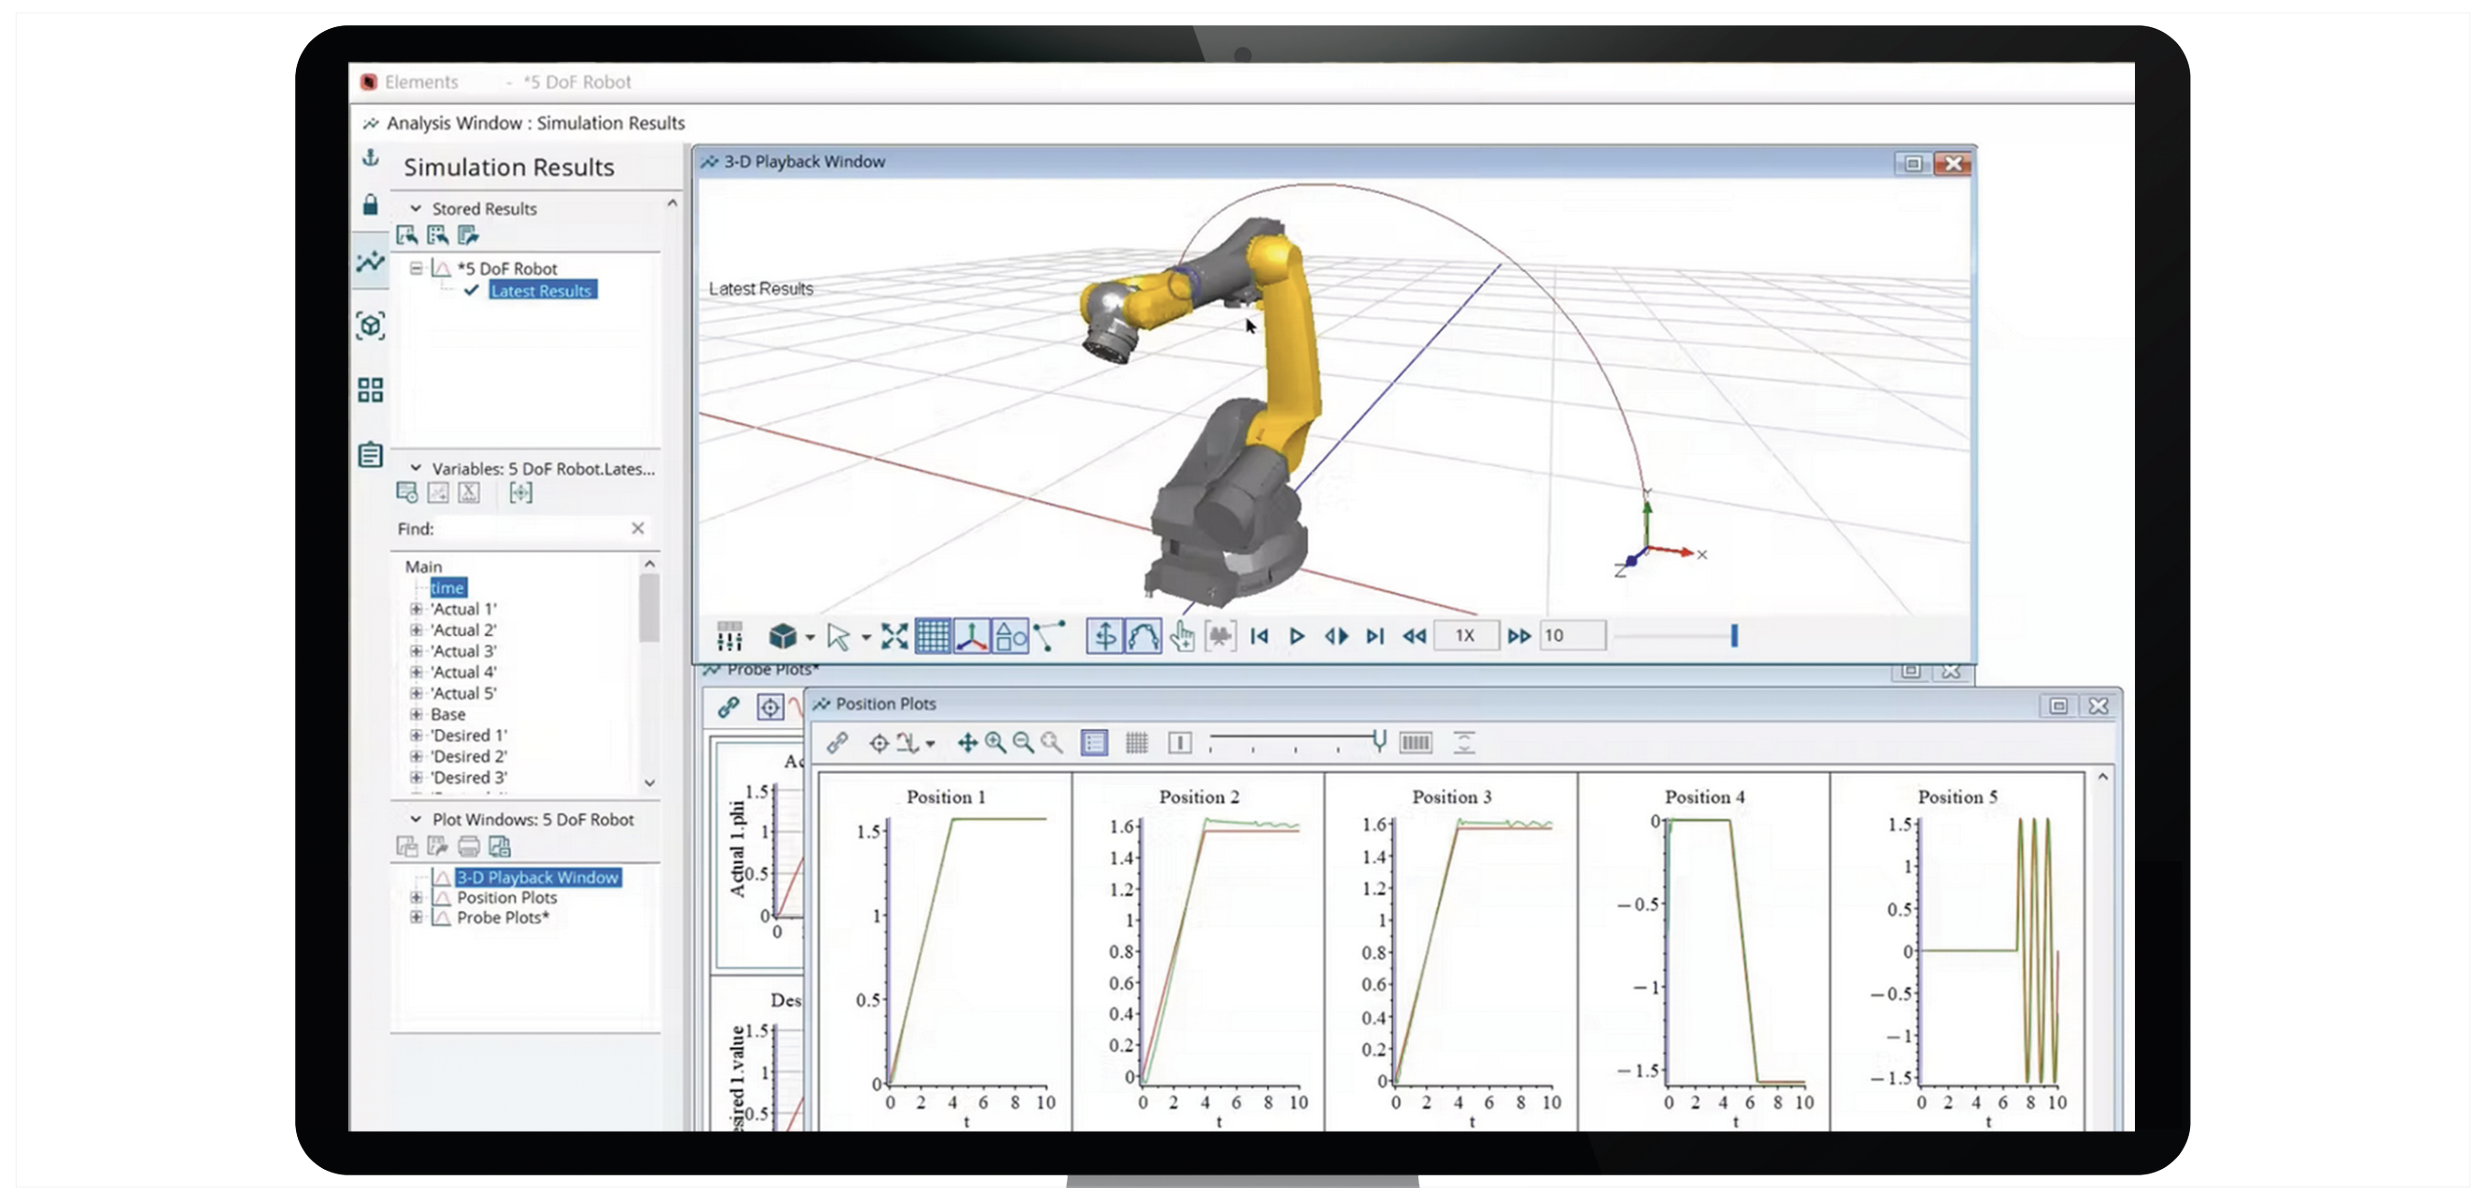The height and width of the screenshot is (1204, 2486).
Task: Click the playback time slider handle
Action: tap(1734, 635)
